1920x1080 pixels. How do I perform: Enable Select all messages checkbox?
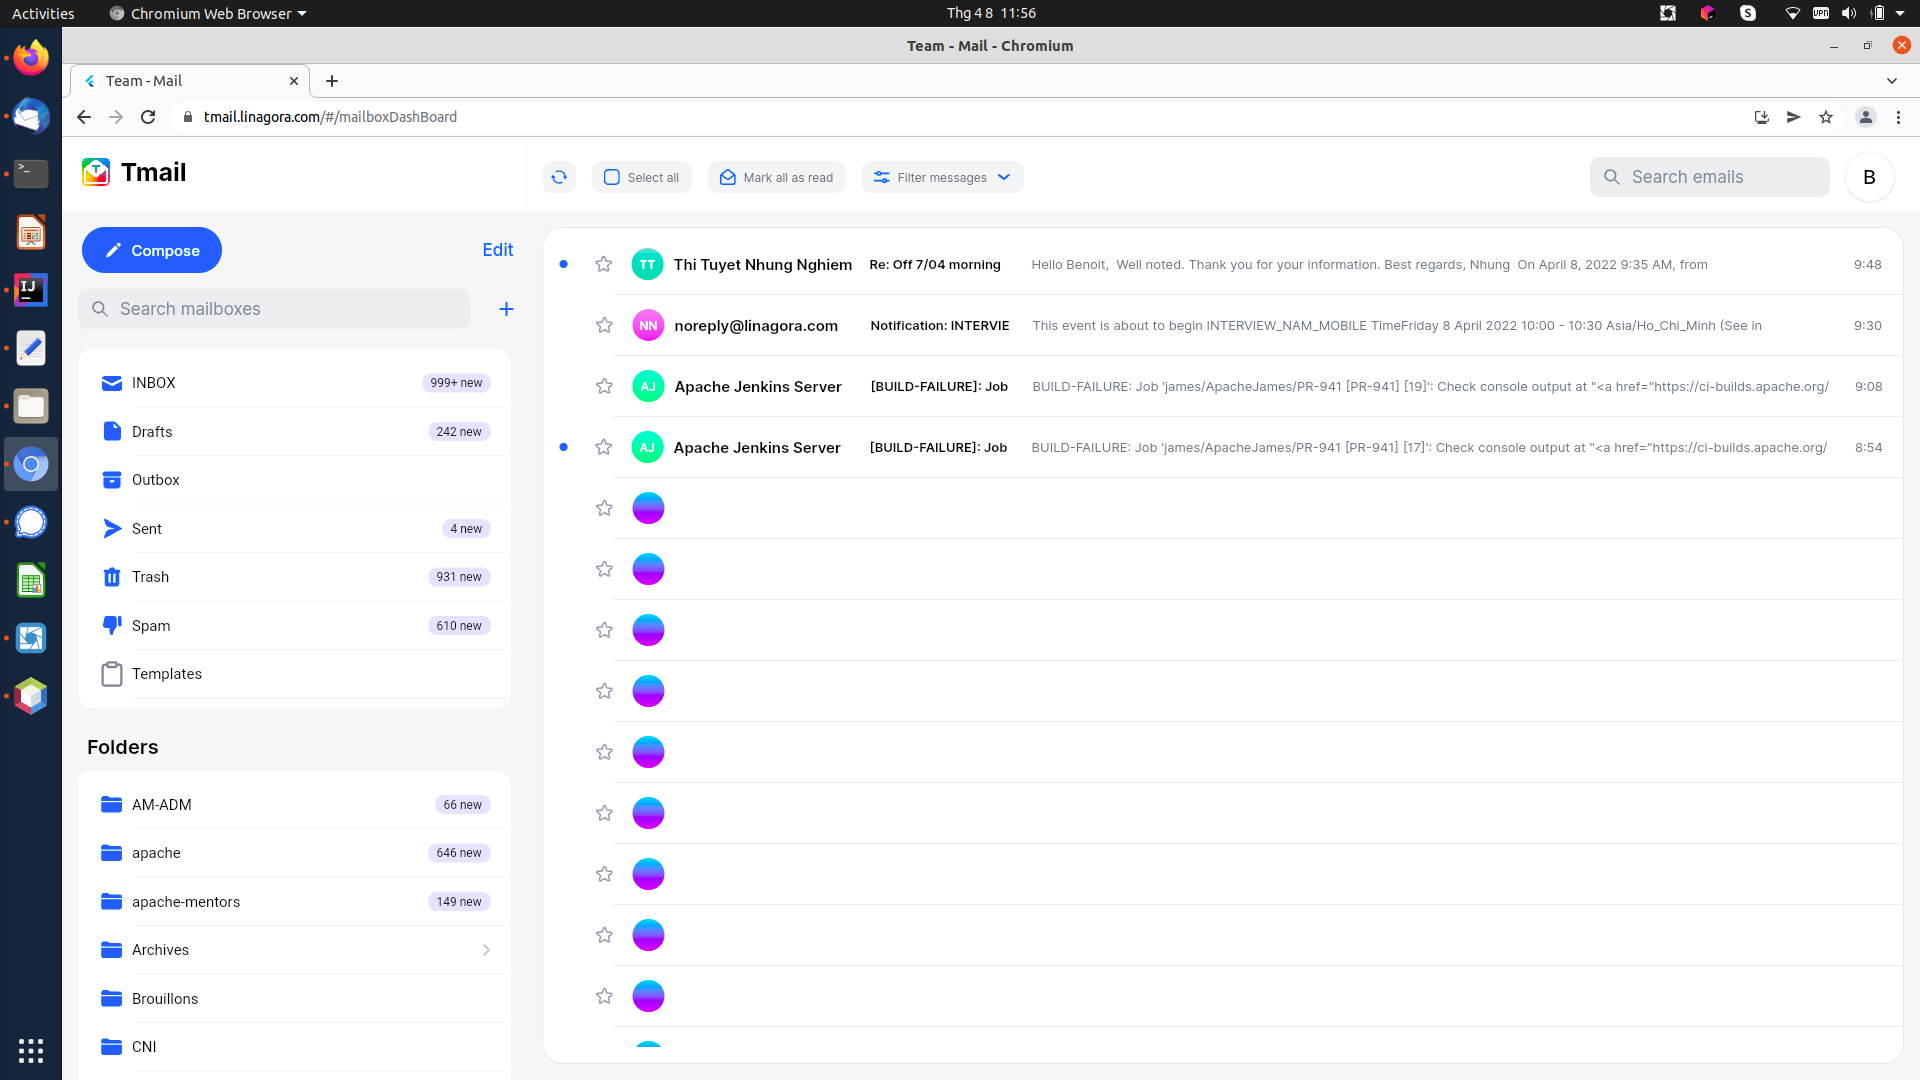pyautogui.click(x=611, y=177)
